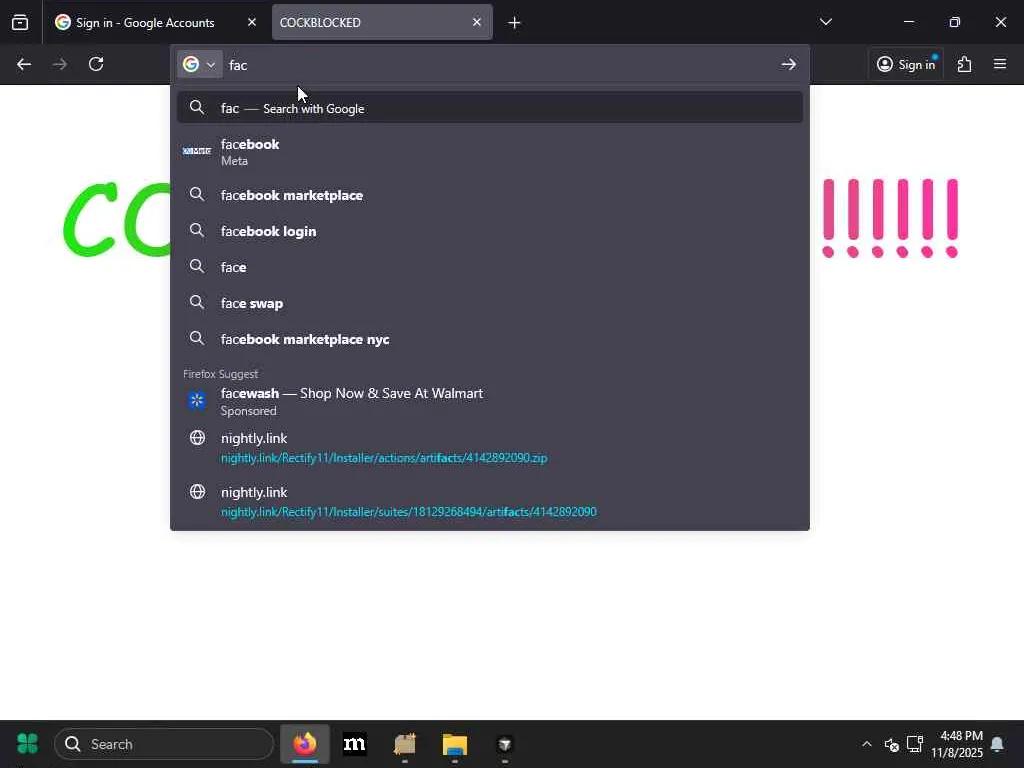Open the notifications bell icon

click(997, 744)
